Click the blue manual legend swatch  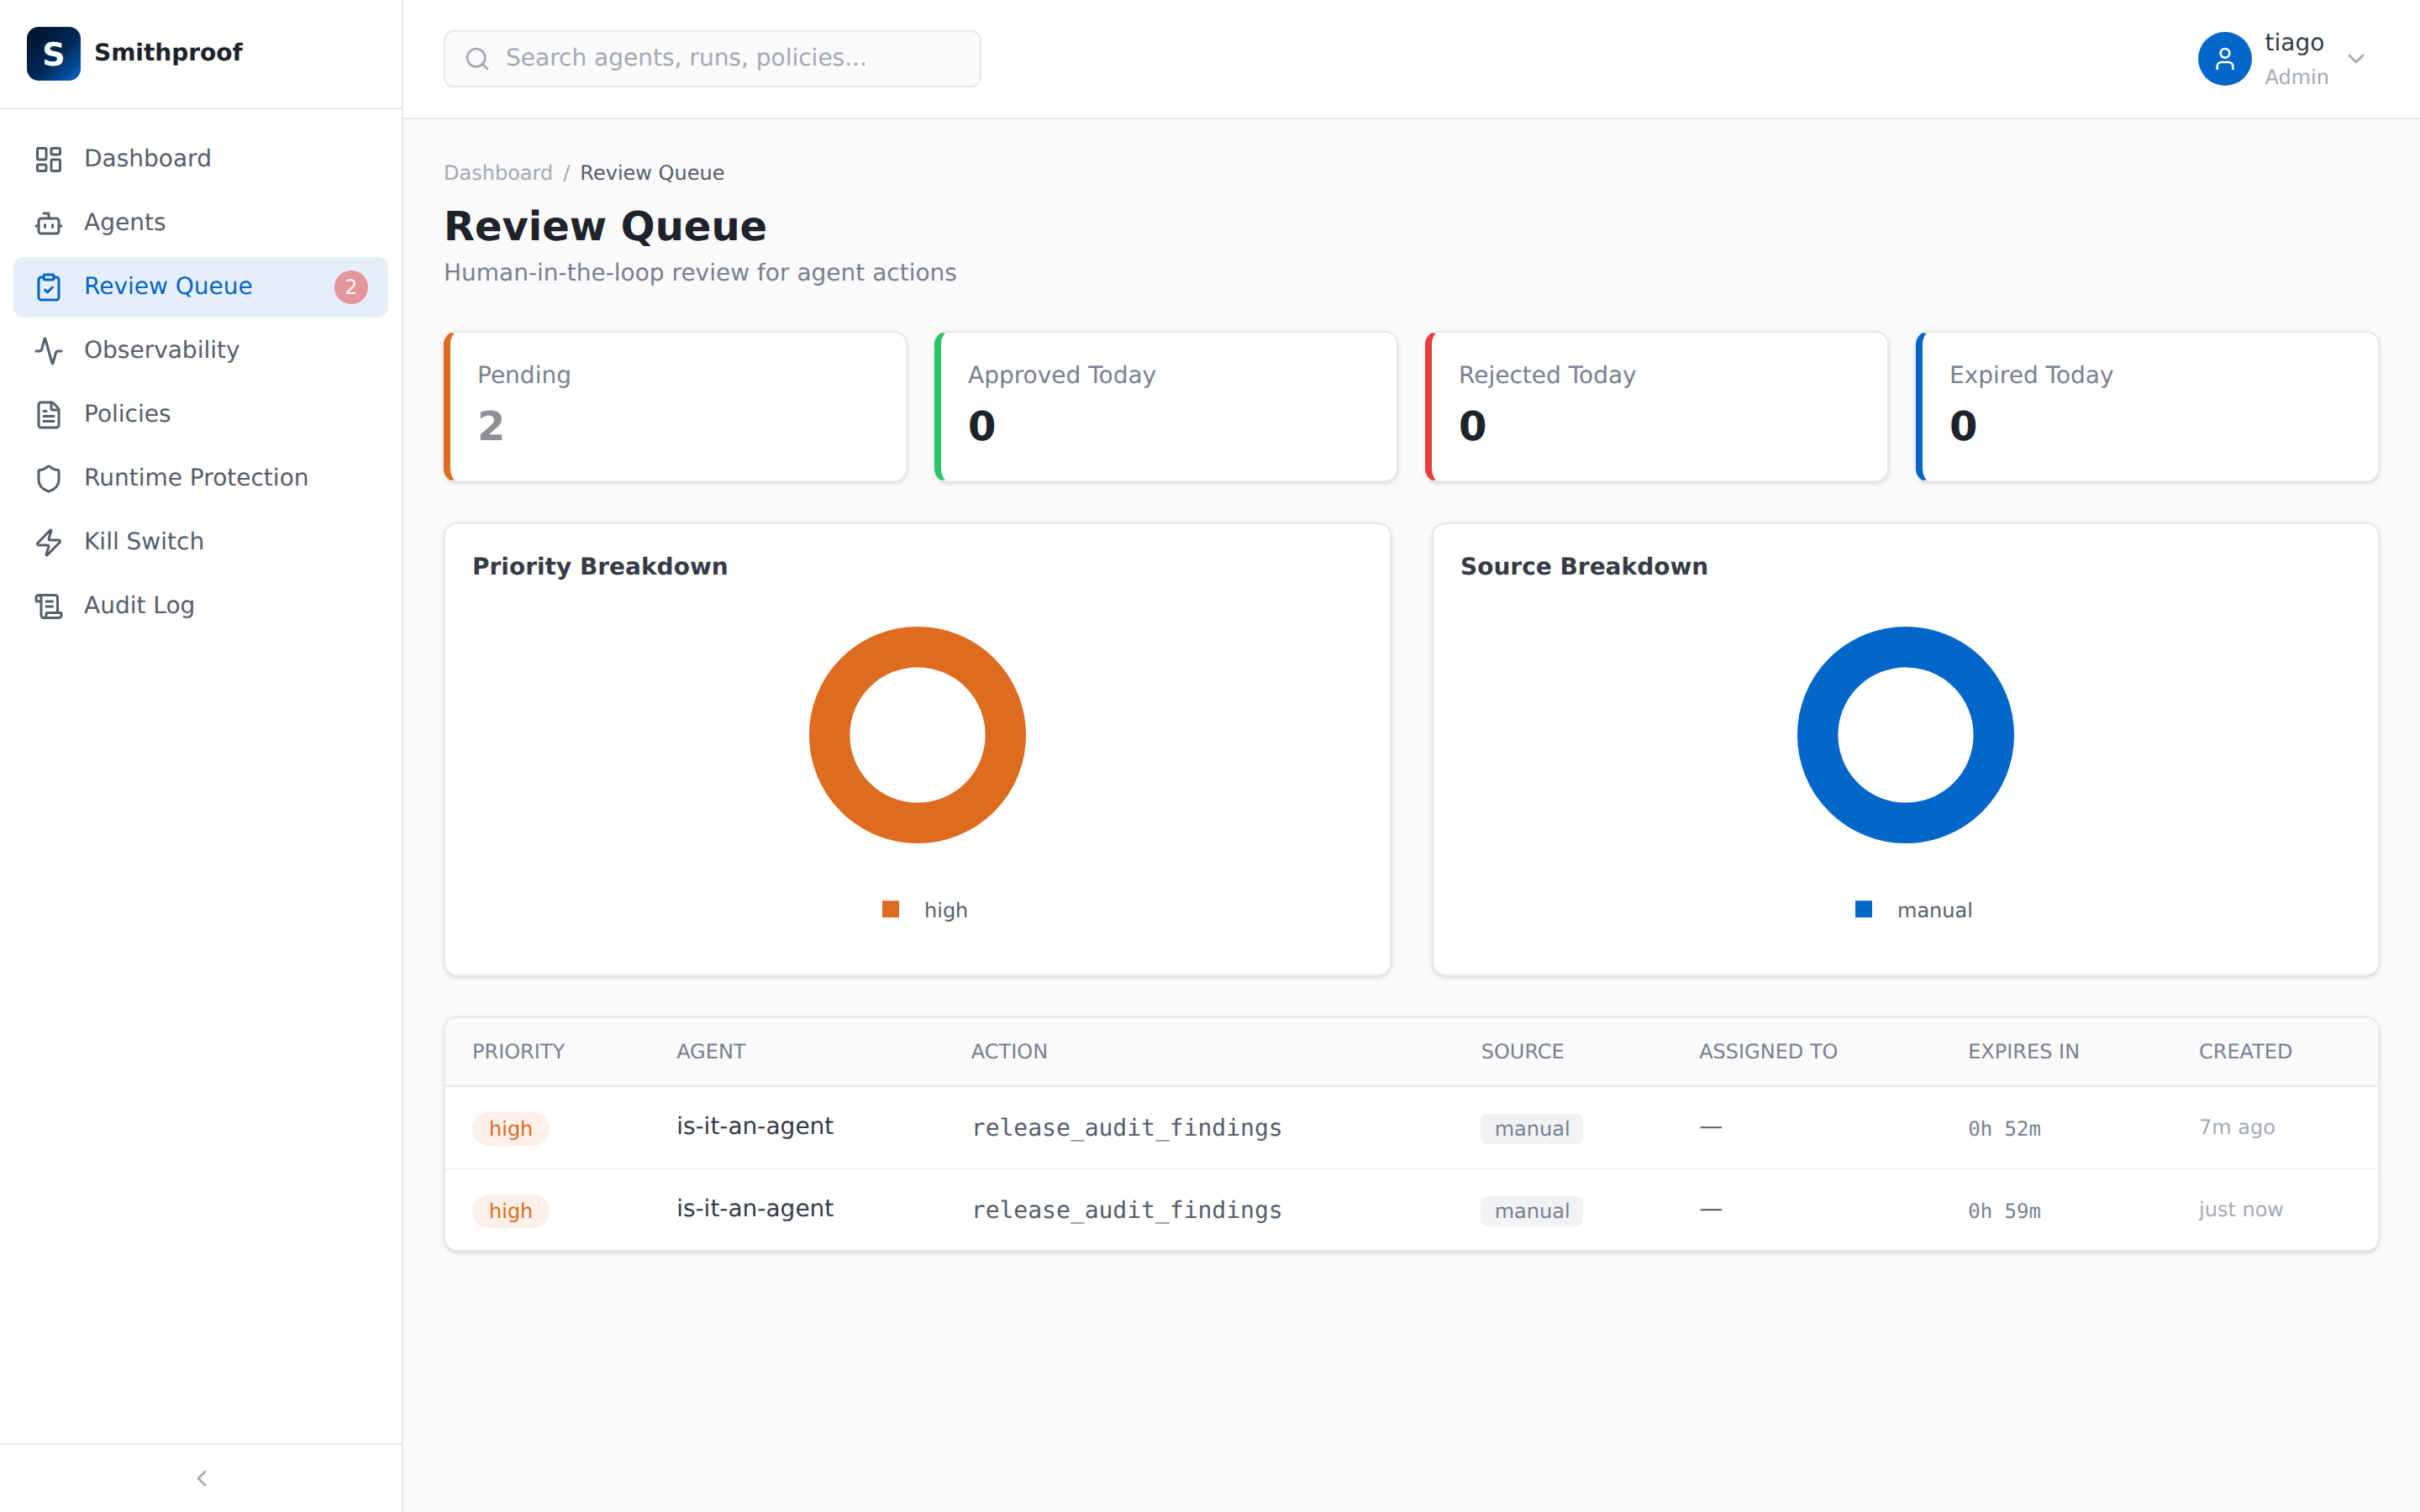1863,909
